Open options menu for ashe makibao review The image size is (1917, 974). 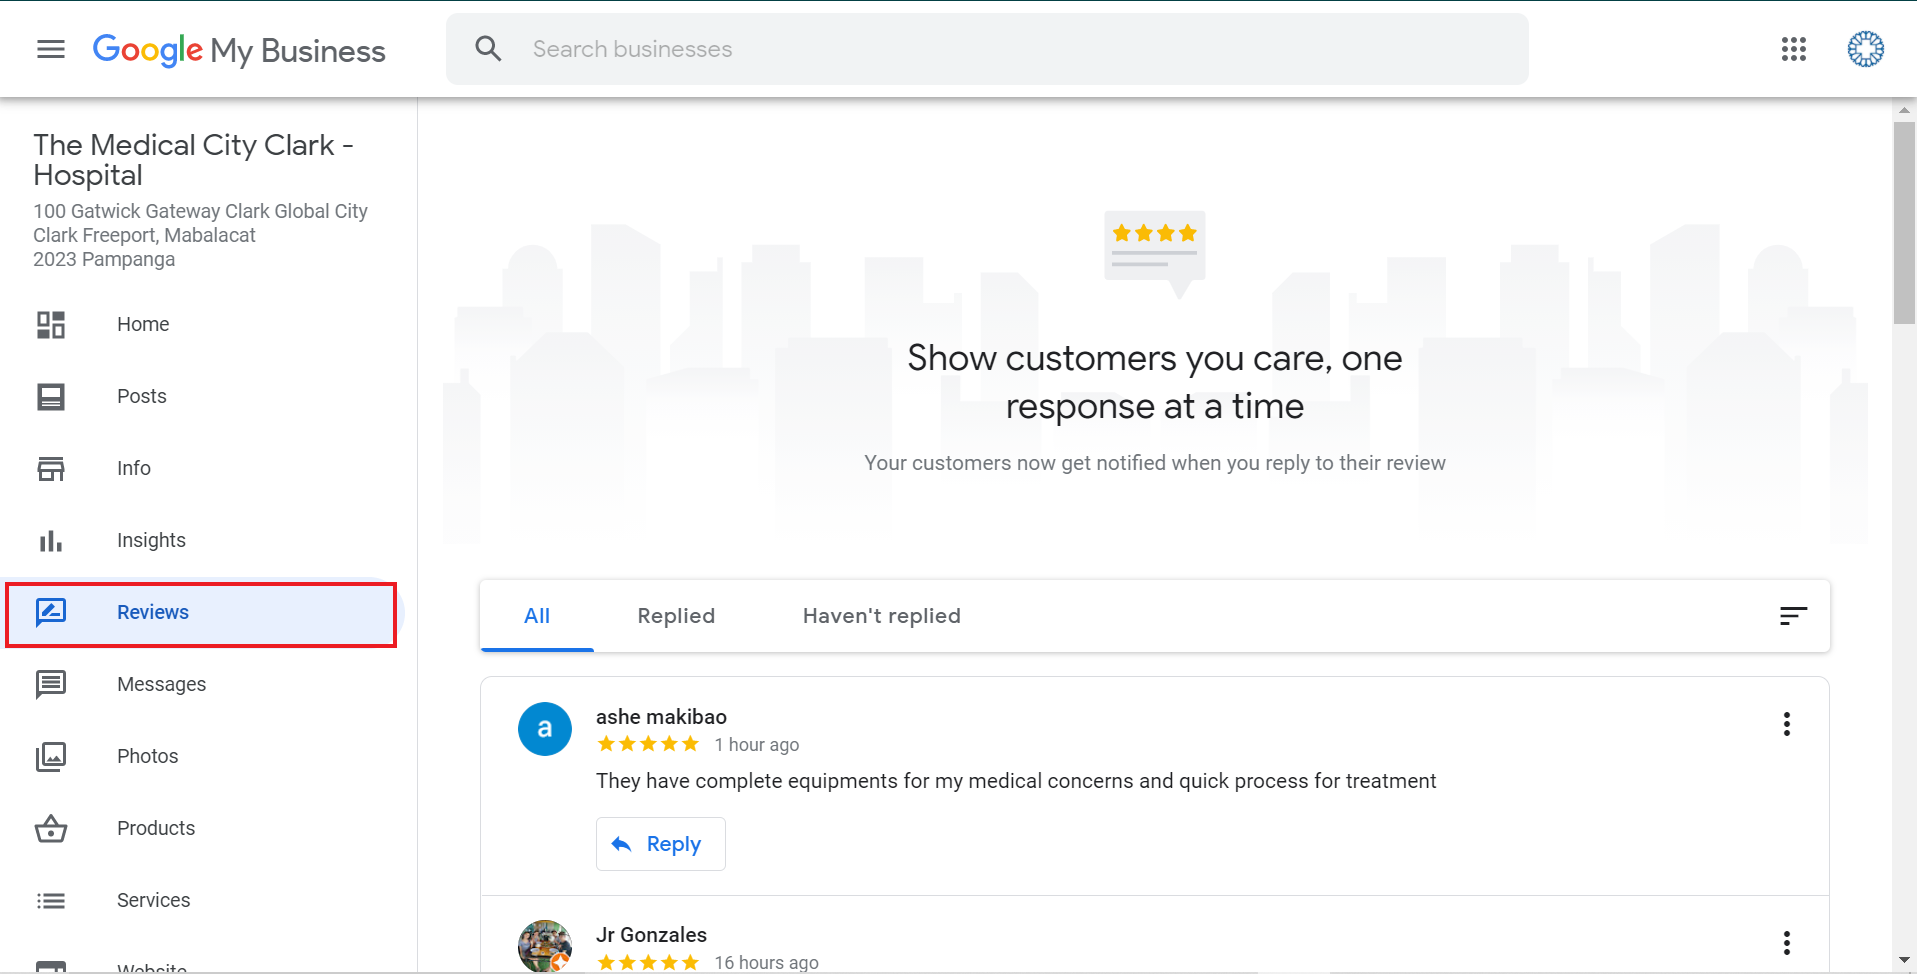pos(1786,724)
